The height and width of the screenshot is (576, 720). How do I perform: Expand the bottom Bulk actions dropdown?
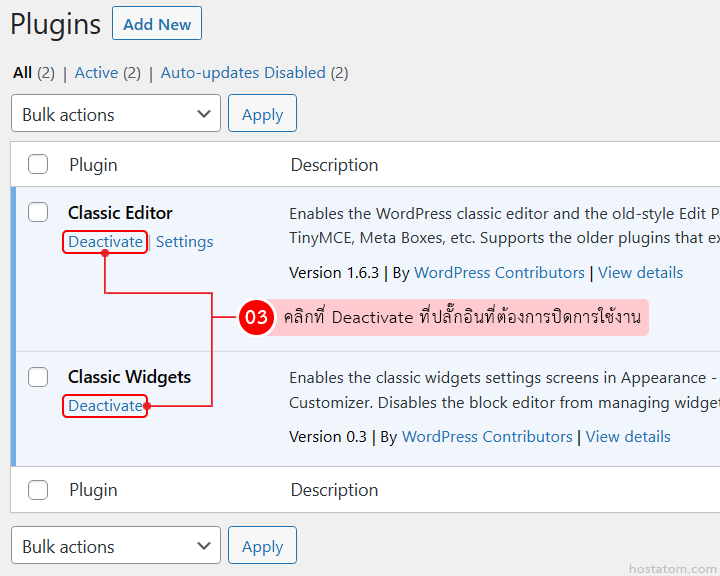pyautogui.click(x=116, y=546)
